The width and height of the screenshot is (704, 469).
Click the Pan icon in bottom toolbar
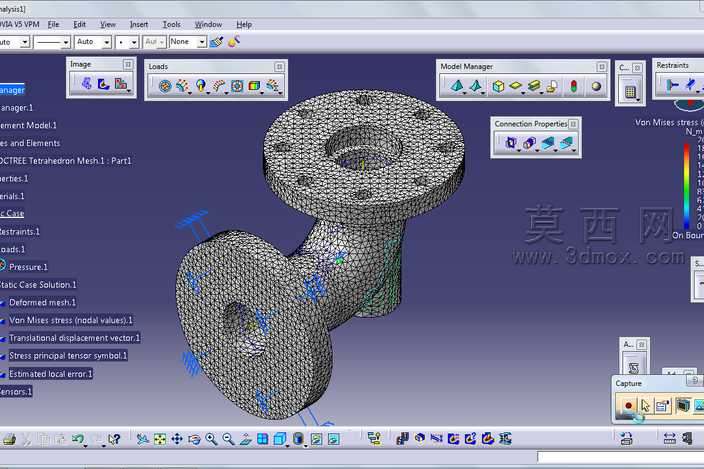[177, 439]
